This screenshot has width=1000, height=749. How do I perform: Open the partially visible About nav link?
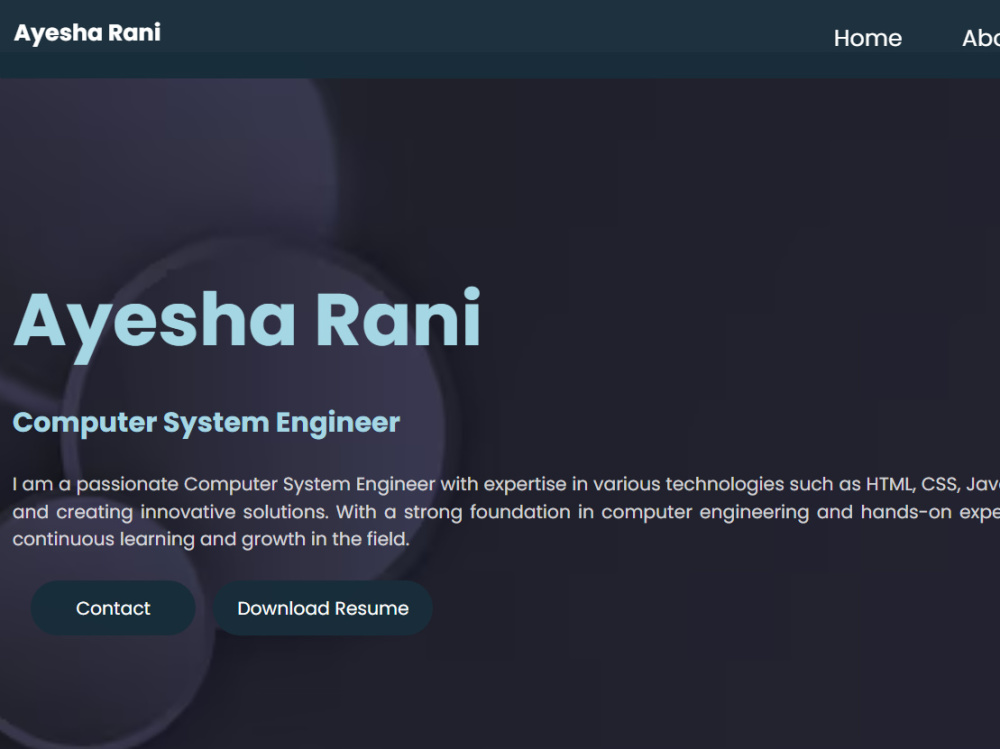tap(981, 38)
